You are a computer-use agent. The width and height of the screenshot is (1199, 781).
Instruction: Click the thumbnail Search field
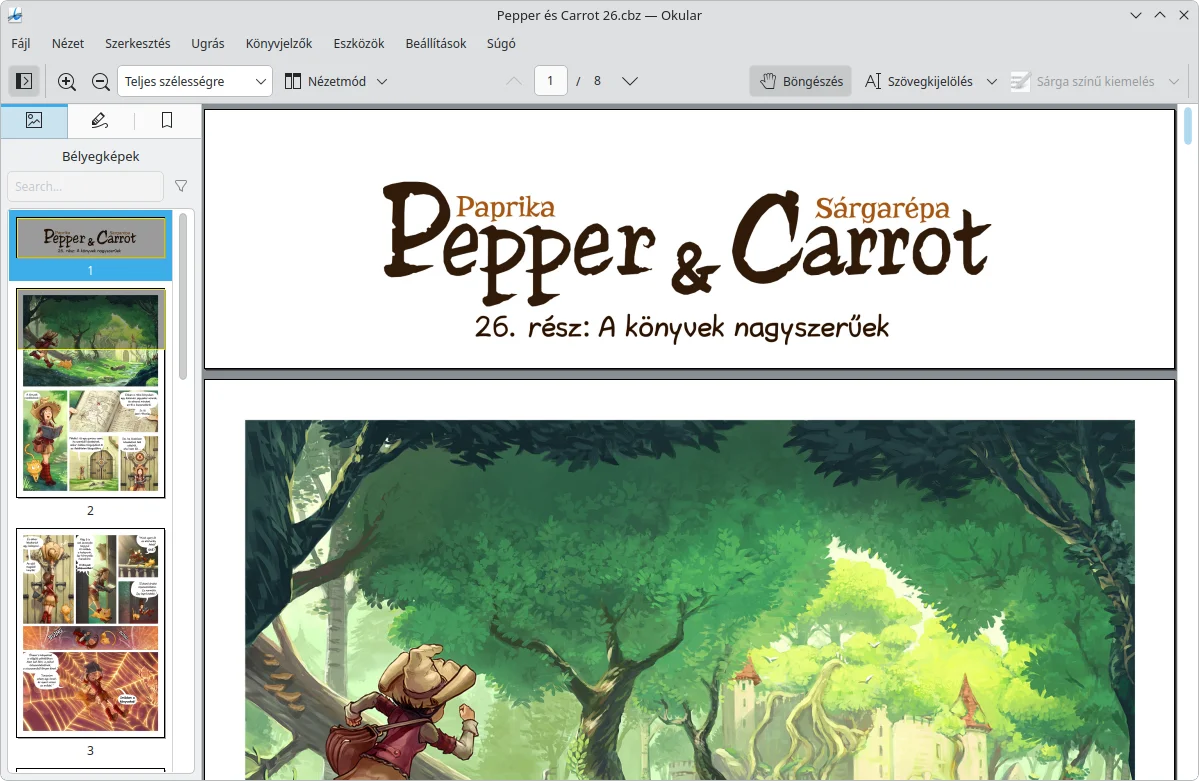coord(86,187)
